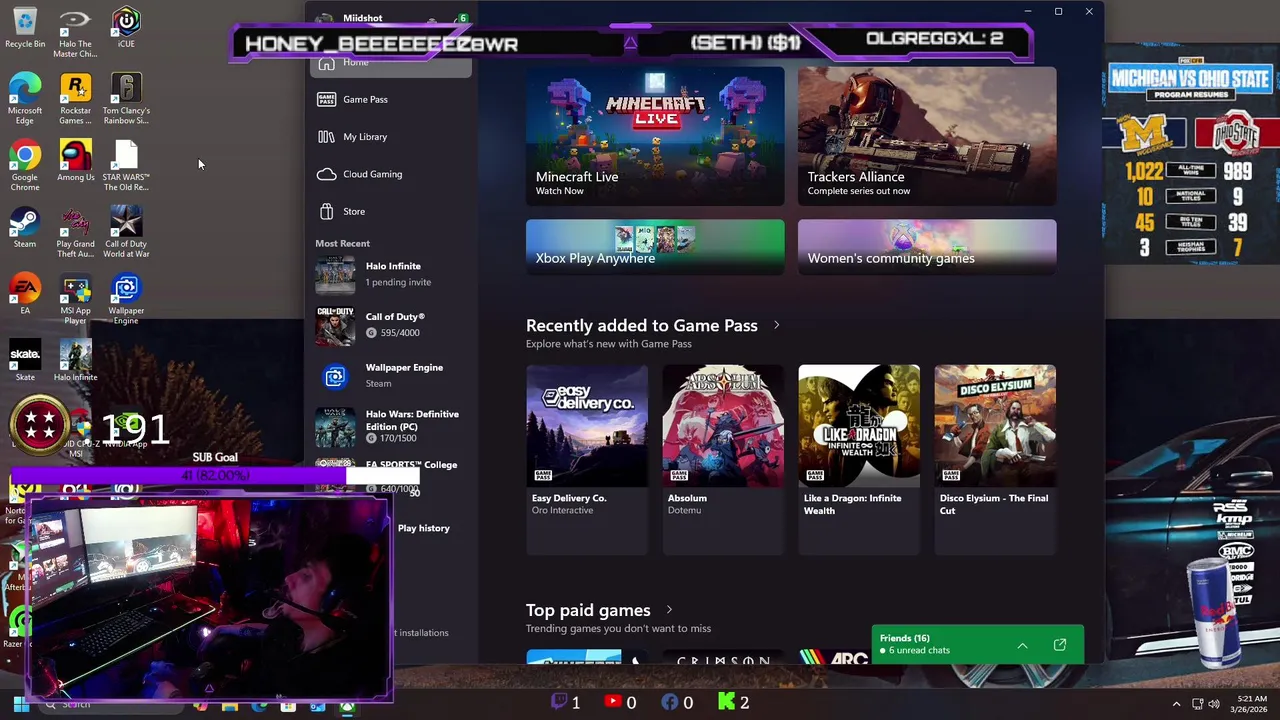This screenshot has width=1280, height=720.
Task: Open the Recycle Bin desktop icon
Action: 25,28
